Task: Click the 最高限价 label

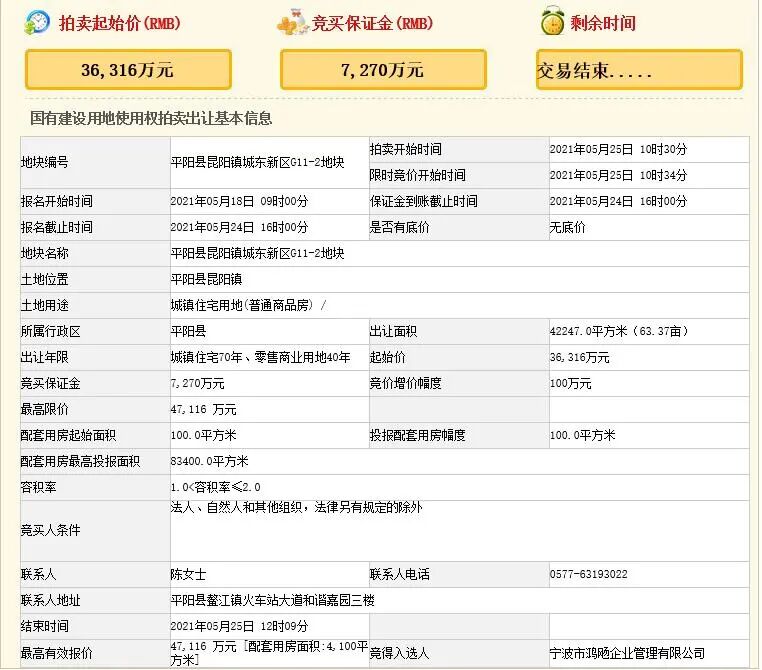Action: [44, 410]
